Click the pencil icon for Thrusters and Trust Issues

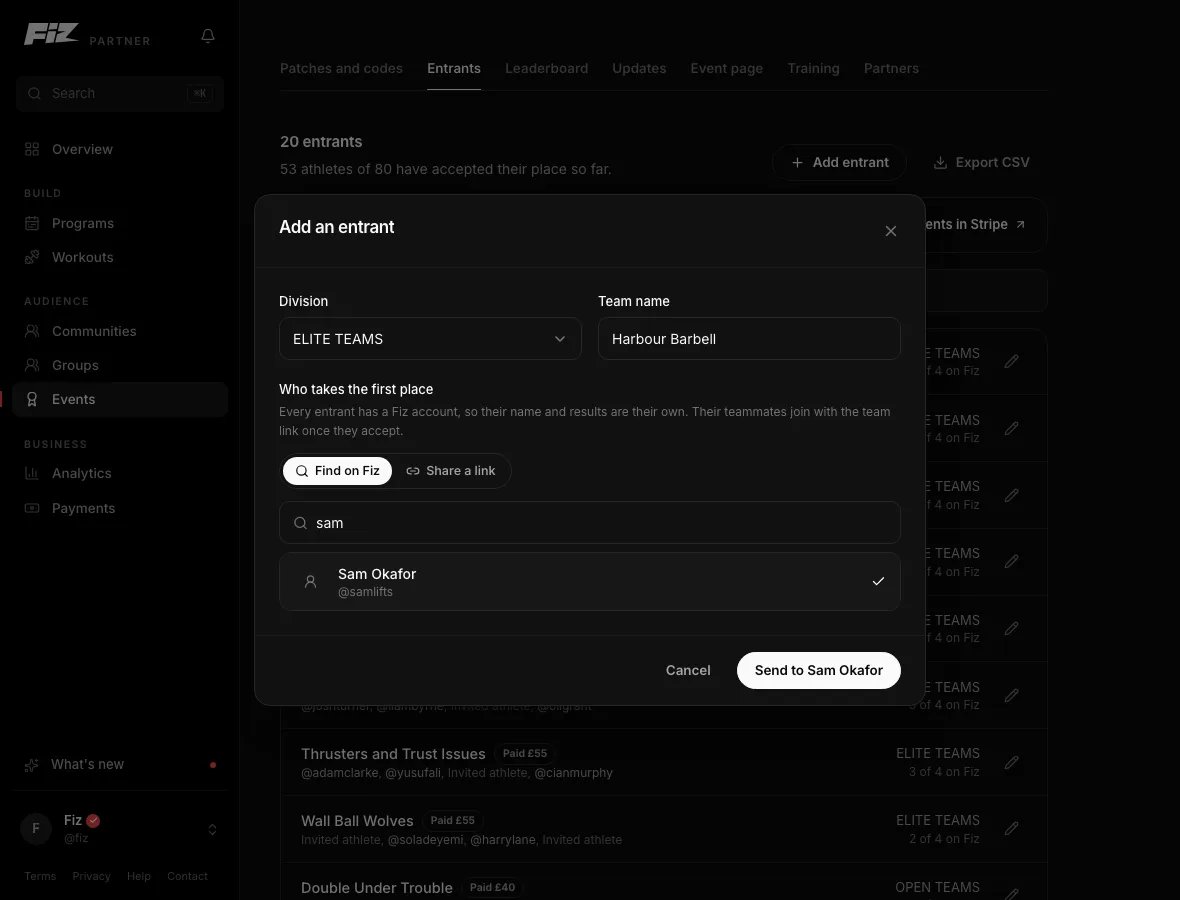click(x=1011, y=762)
